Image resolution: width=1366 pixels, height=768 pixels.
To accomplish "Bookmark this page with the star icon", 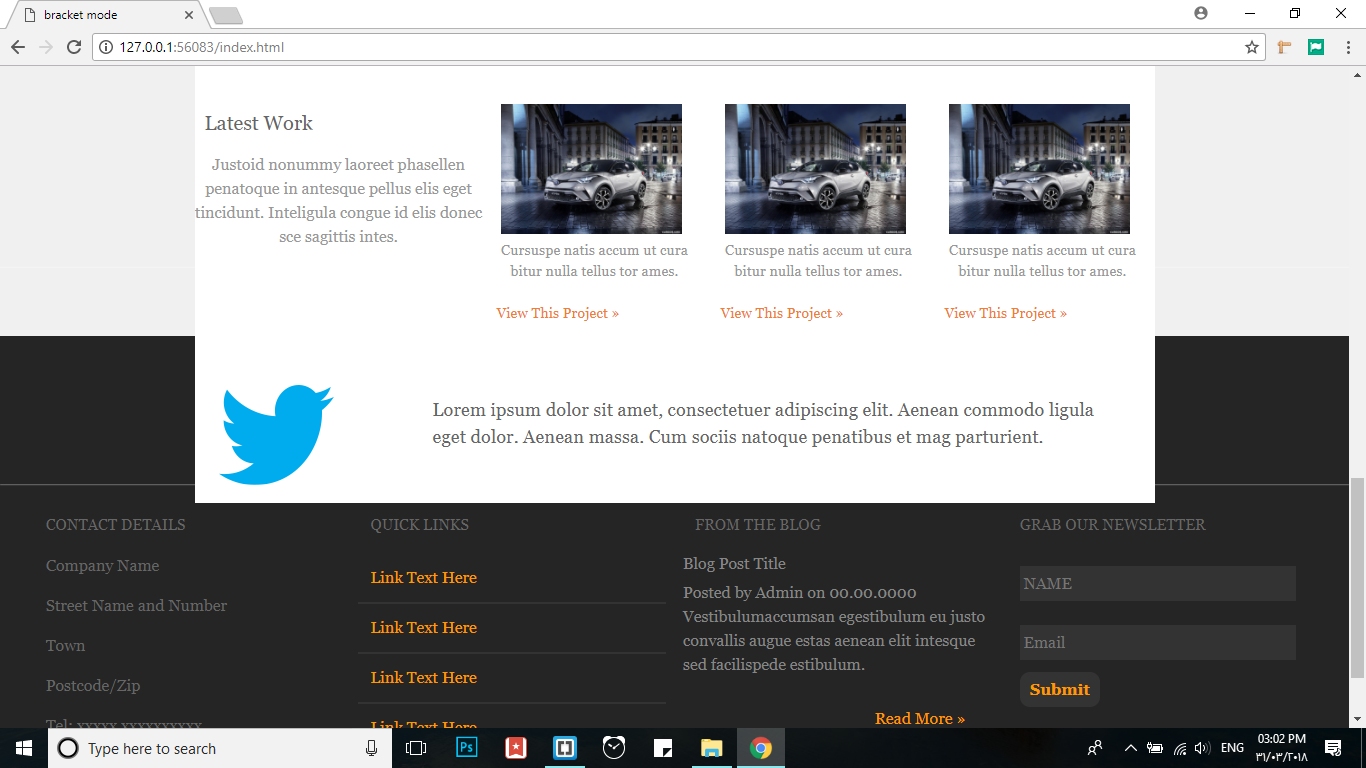I will pos(1252,47).
